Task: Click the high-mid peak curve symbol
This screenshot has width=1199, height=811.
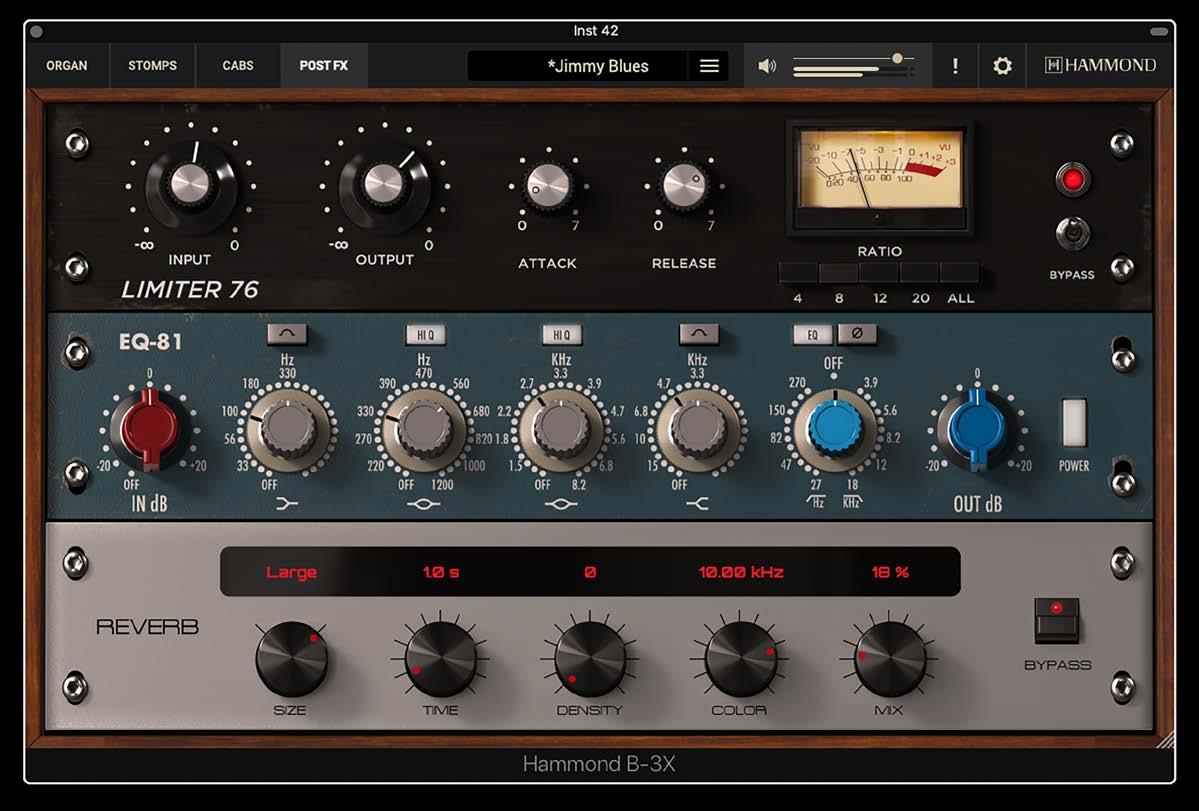Action: coord(561,504)
